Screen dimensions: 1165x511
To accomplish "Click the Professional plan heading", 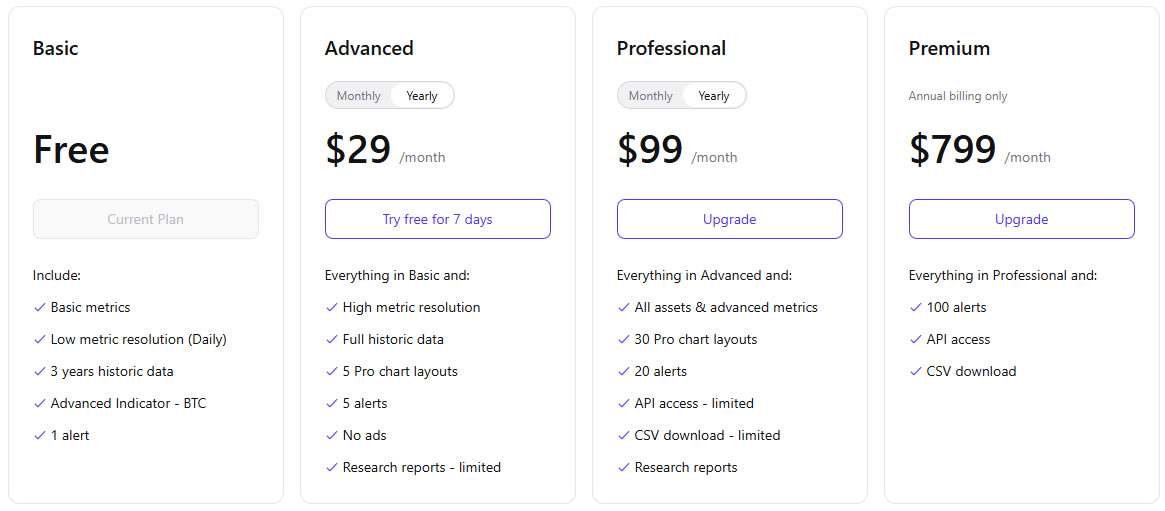I will [671, 48].
